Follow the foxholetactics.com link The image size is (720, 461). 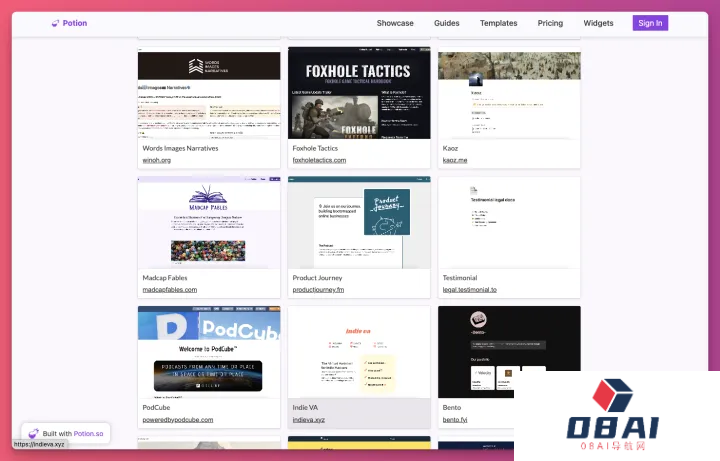(319, 160)
